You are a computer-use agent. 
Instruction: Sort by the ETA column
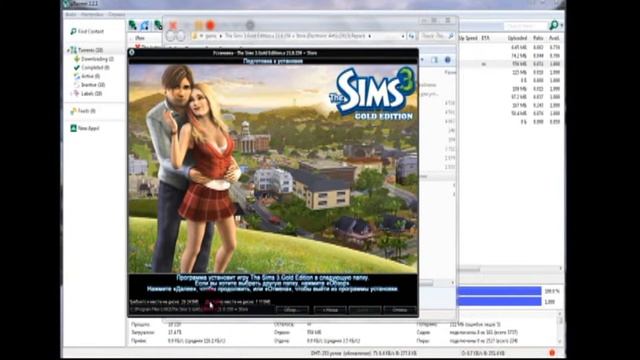coord(485,38)
